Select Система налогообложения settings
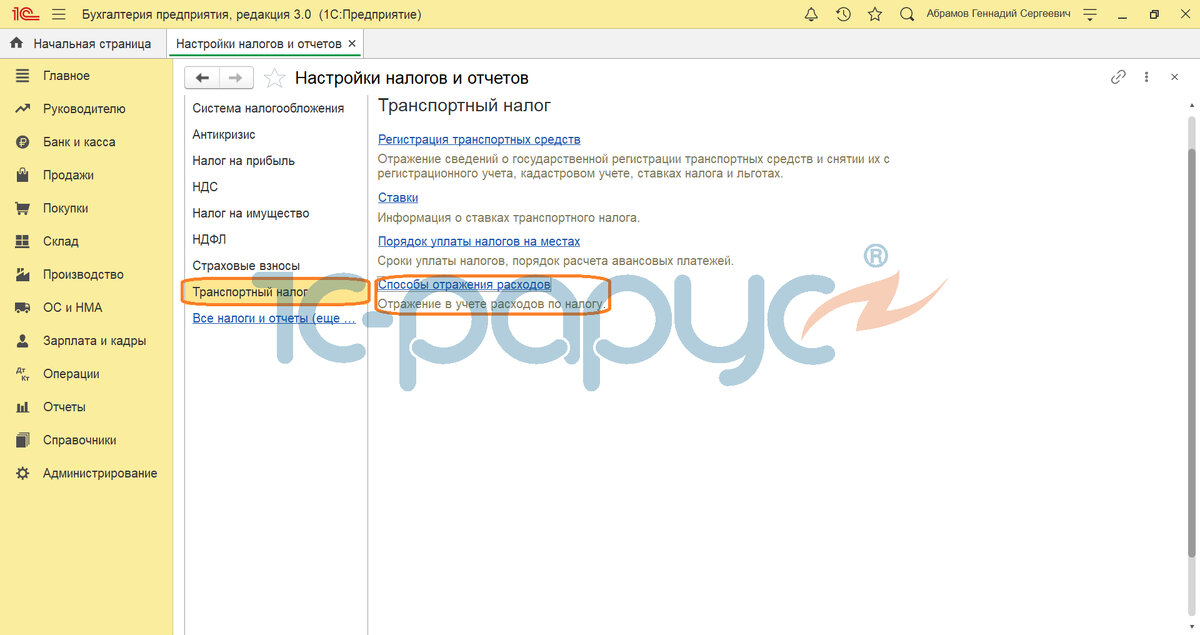Image resolution: width=1200 pixels, height=635 pixels. pos(268,108)
